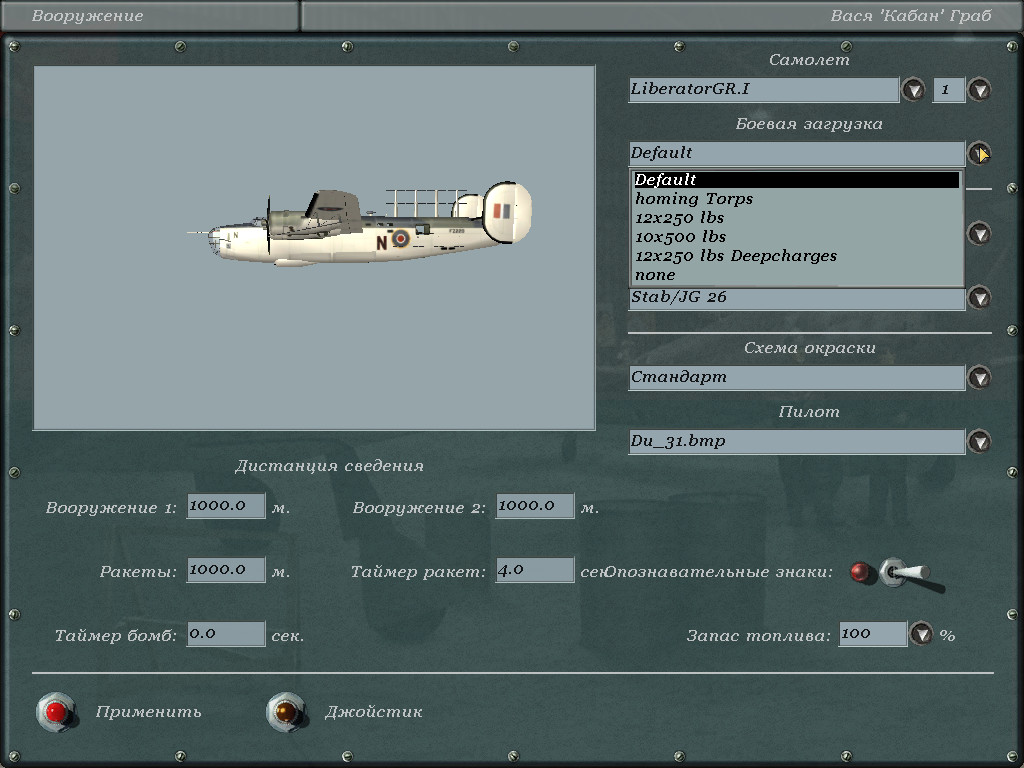Screen dimensions: 1024x768
Task: Pick the 12x250 lbs Deepcharges loadout
Action: tap(796, 255)
